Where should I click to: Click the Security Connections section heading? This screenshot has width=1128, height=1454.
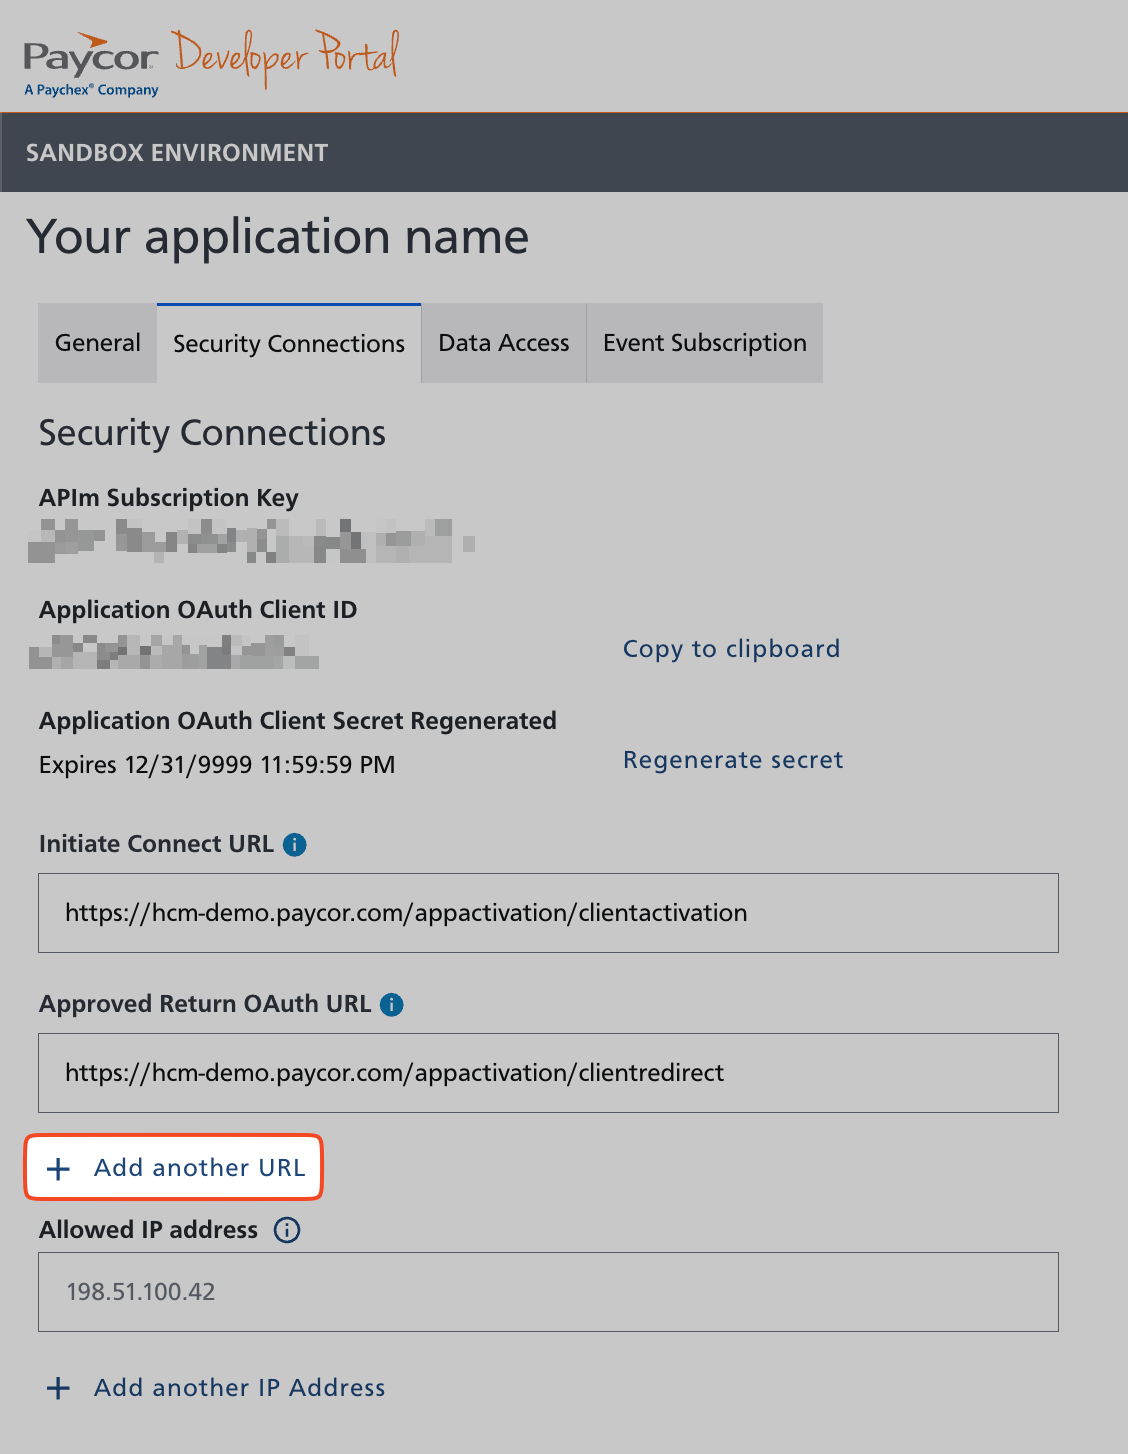point(212,433)
